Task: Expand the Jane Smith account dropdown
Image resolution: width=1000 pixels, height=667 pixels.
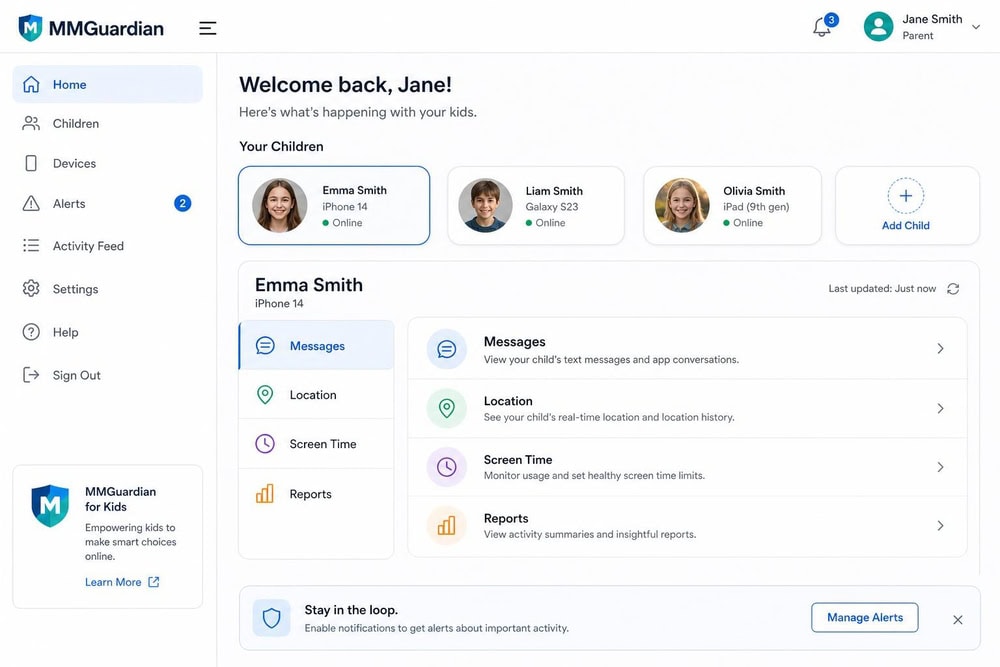Action: click(976, 27)
